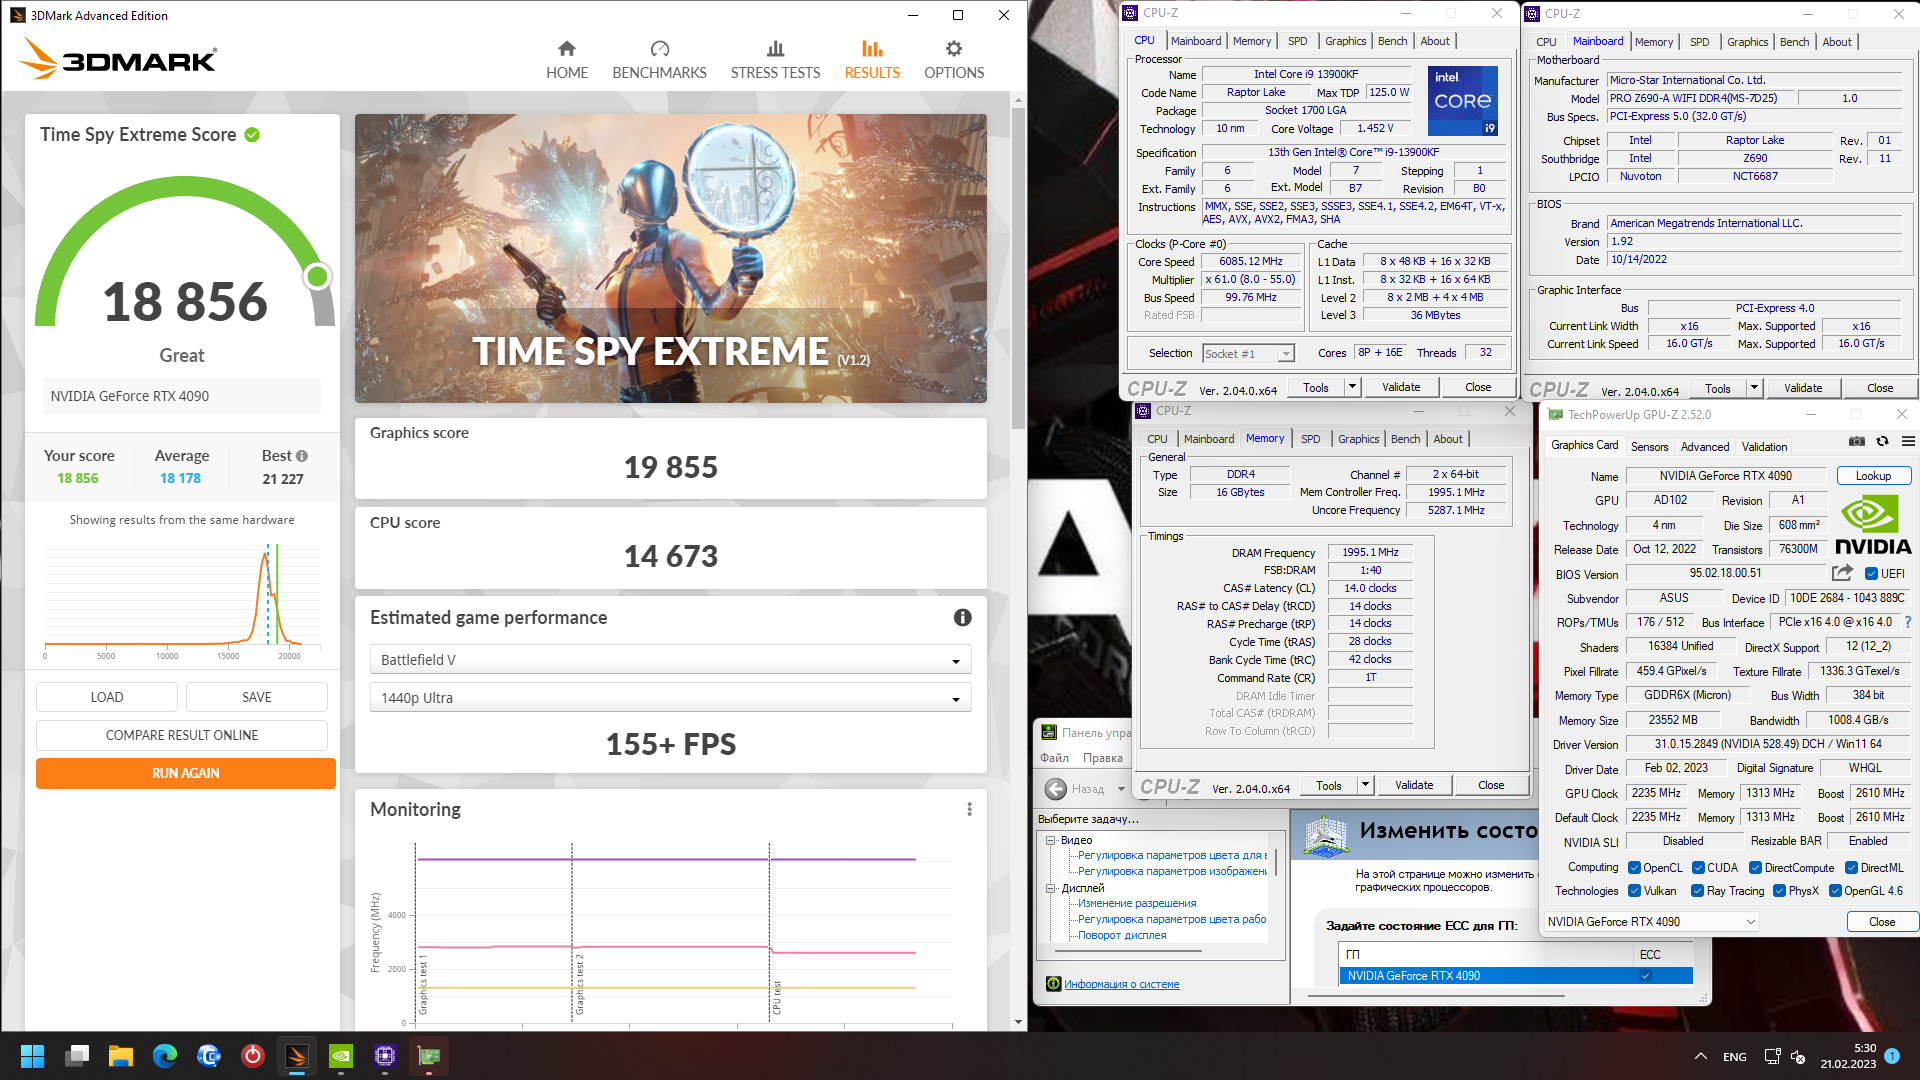
Task: Expand Tools arrow in the CPU-Z CPU window
Action: (1352, 387)
